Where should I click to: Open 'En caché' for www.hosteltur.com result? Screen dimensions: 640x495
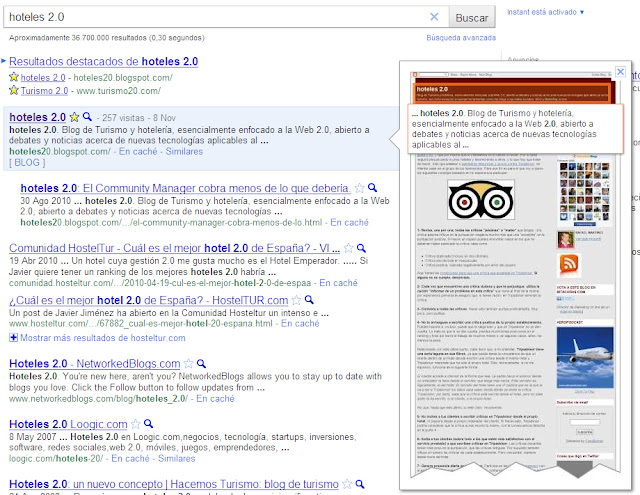(300, 324)
